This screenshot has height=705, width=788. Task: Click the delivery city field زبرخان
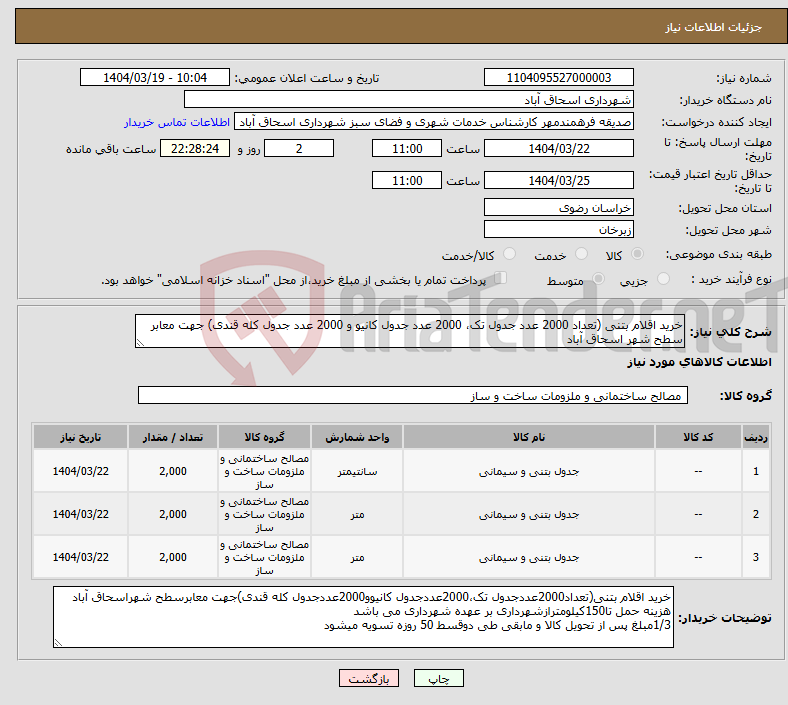pos(558,229)
